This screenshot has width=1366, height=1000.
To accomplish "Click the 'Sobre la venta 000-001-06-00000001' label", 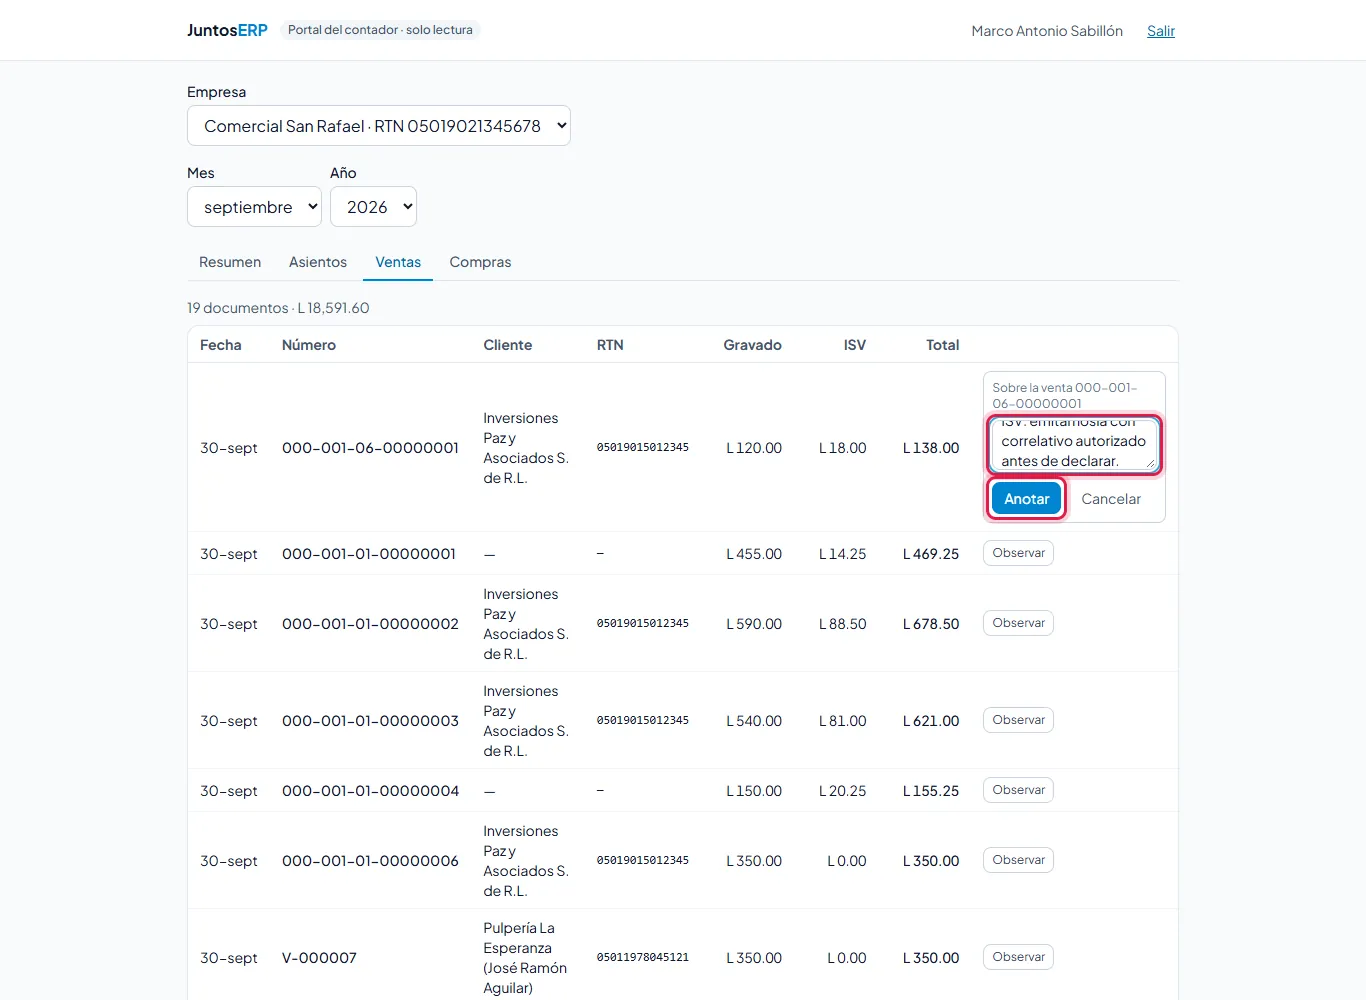I will pos(1065,395).
